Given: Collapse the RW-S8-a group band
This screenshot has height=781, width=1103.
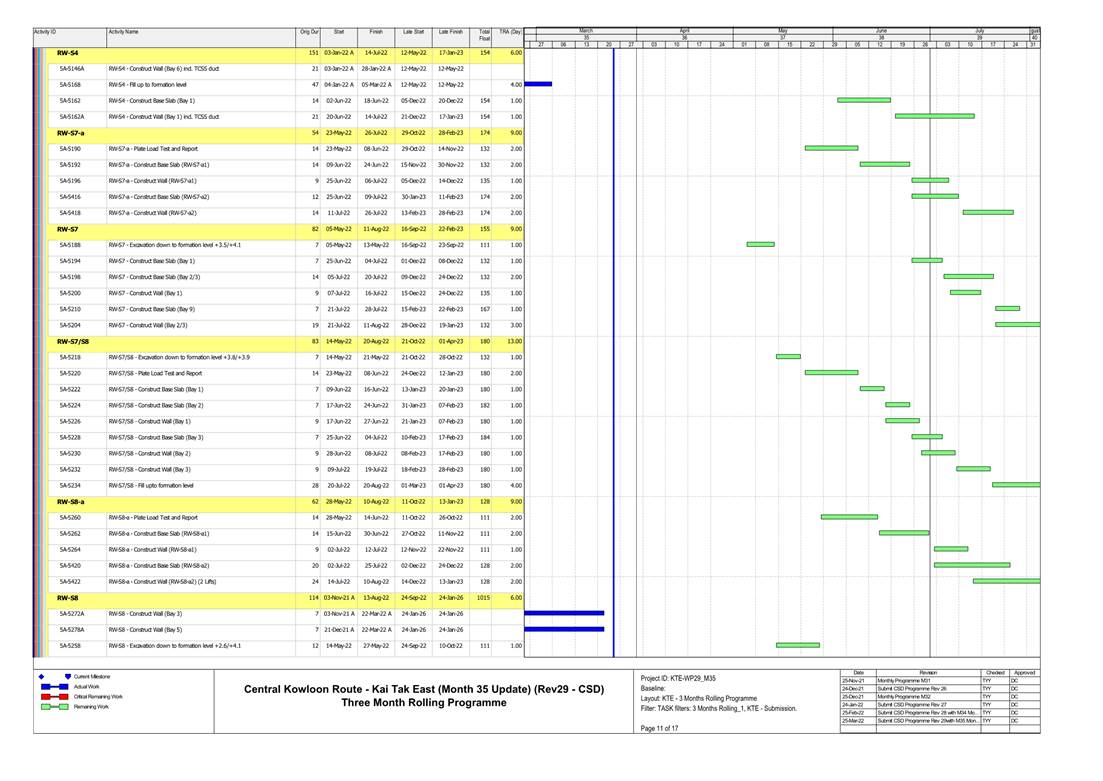Looking at the screenshot, I should point(70,501).
